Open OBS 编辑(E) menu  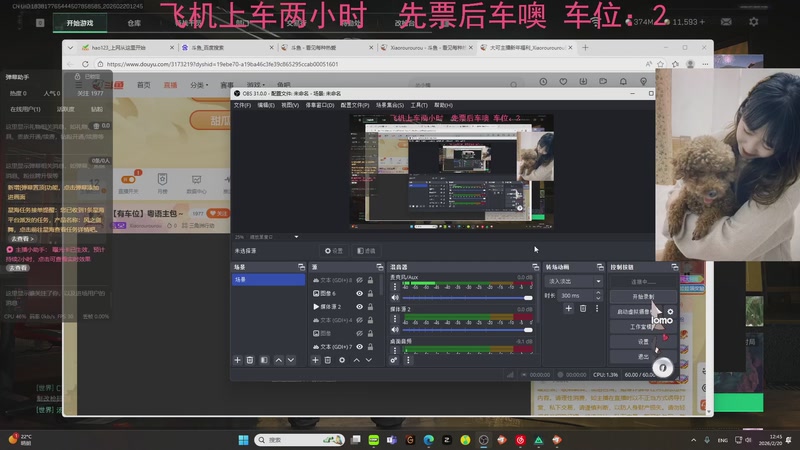[x=266, y=105]
